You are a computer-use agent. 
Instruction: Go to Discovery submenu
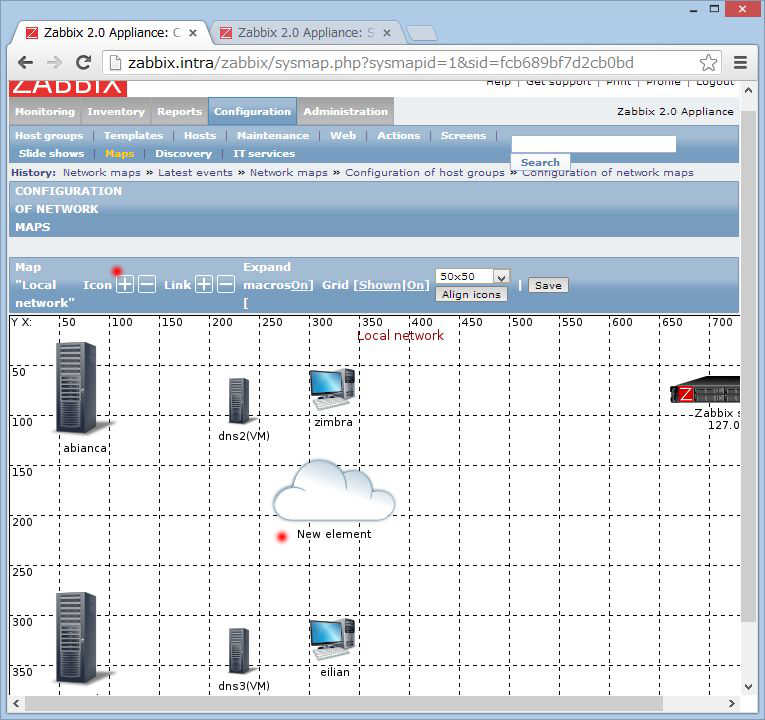tap(183, 154)
